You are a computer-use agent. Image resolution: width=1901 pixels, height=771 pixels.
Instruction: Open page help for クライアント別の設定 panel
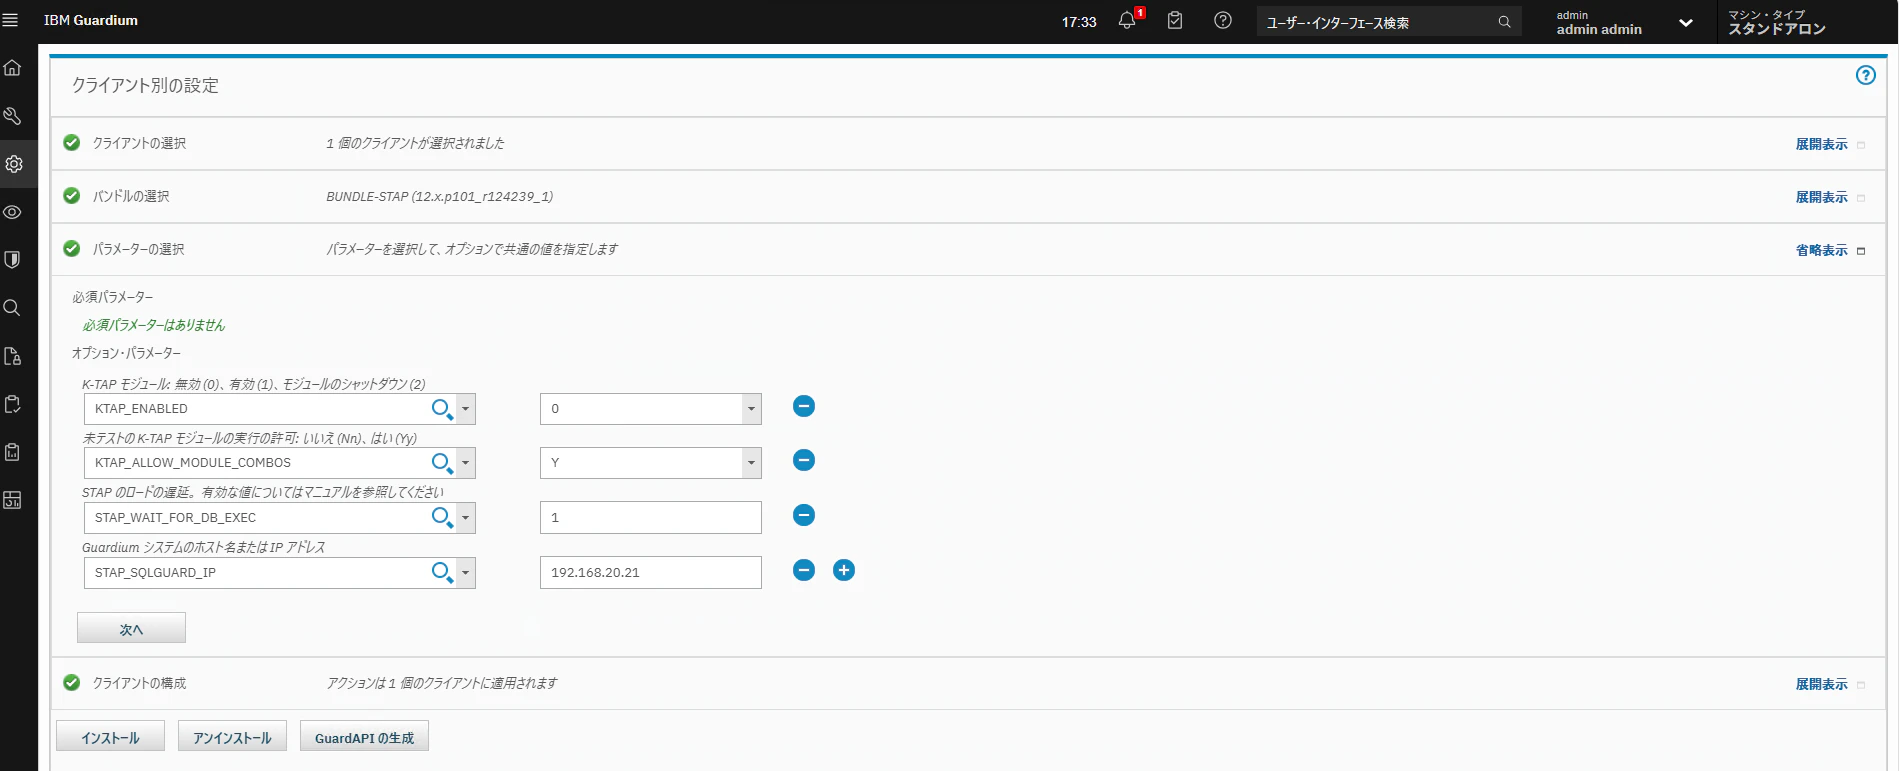[x=1866, y=76]
